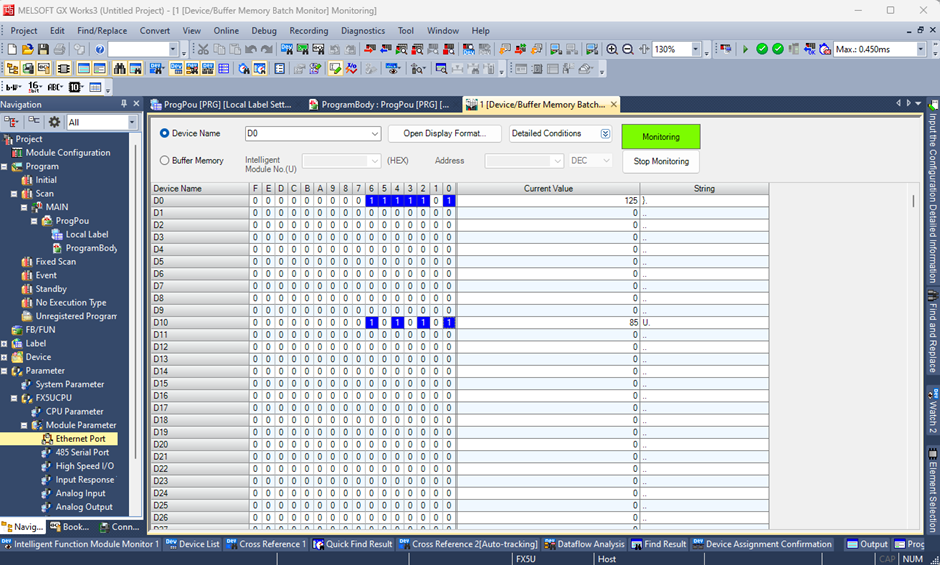The width and height of the screenshot is (940, 565).
Task: Click the Open project folder icon
Action: click(x=28, y=49)
